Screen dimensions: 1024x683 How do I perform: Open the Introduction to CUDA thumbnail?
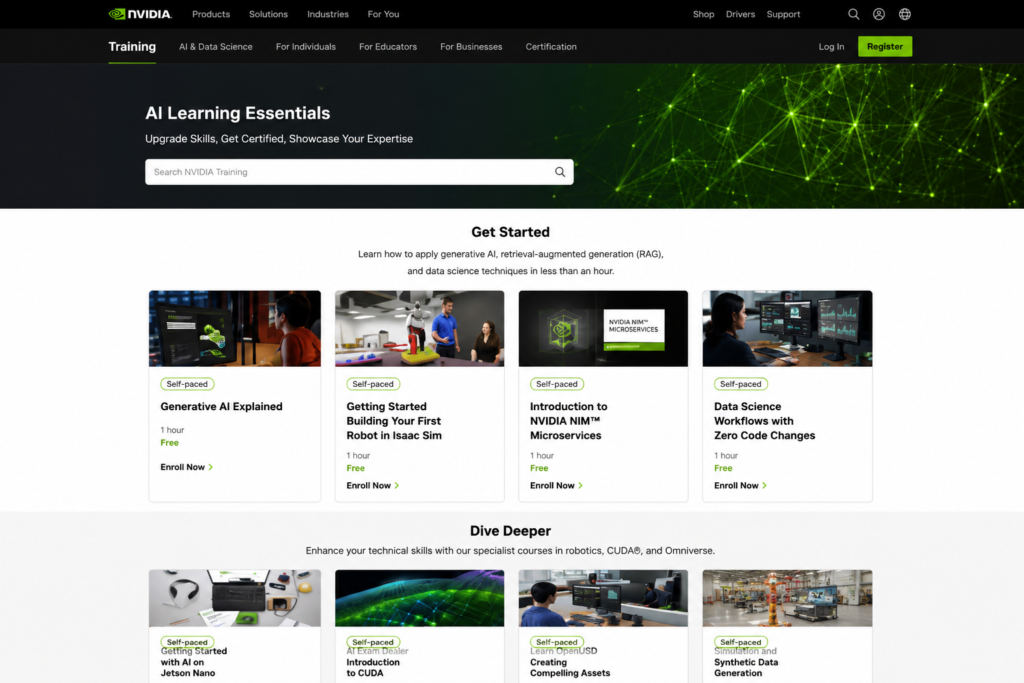(x=419, y=598)
